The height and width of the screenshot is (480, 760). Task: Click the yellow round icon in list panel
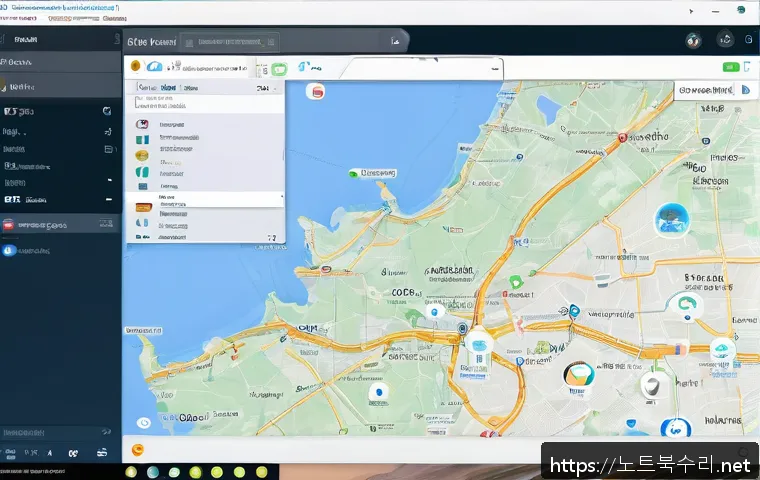142,157
